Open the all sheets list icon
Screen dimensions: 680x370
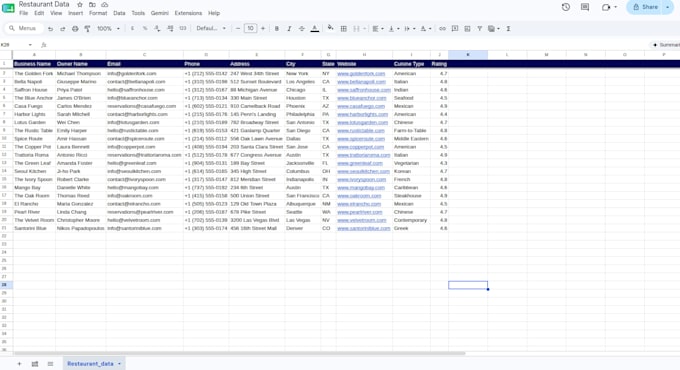(x=50, y=364)
